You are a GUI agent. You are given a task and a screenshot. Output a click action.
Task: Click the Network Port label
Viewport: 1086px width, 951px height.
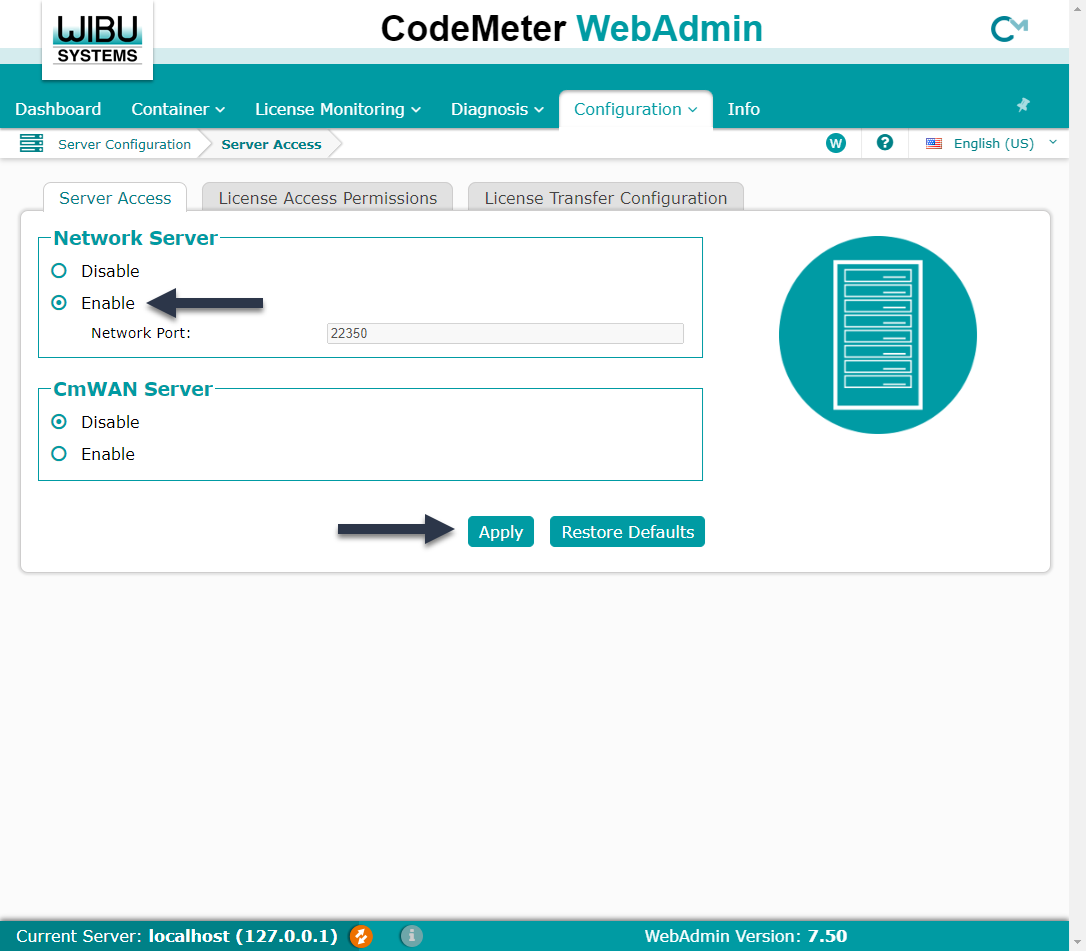pyautogui.click(x=141, y=333)
